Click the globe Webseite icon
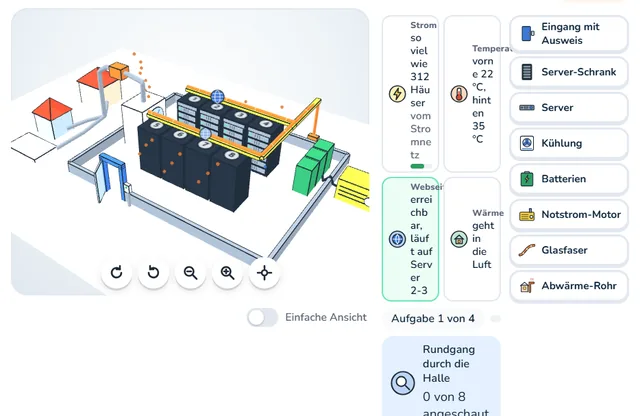 pos(397,239)
